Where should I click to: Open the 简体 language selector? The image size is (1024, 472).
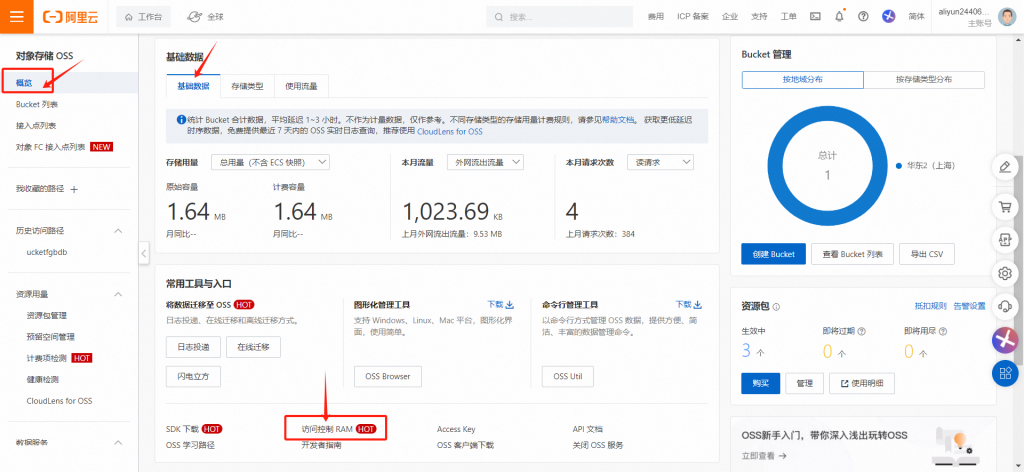(916, 17)
